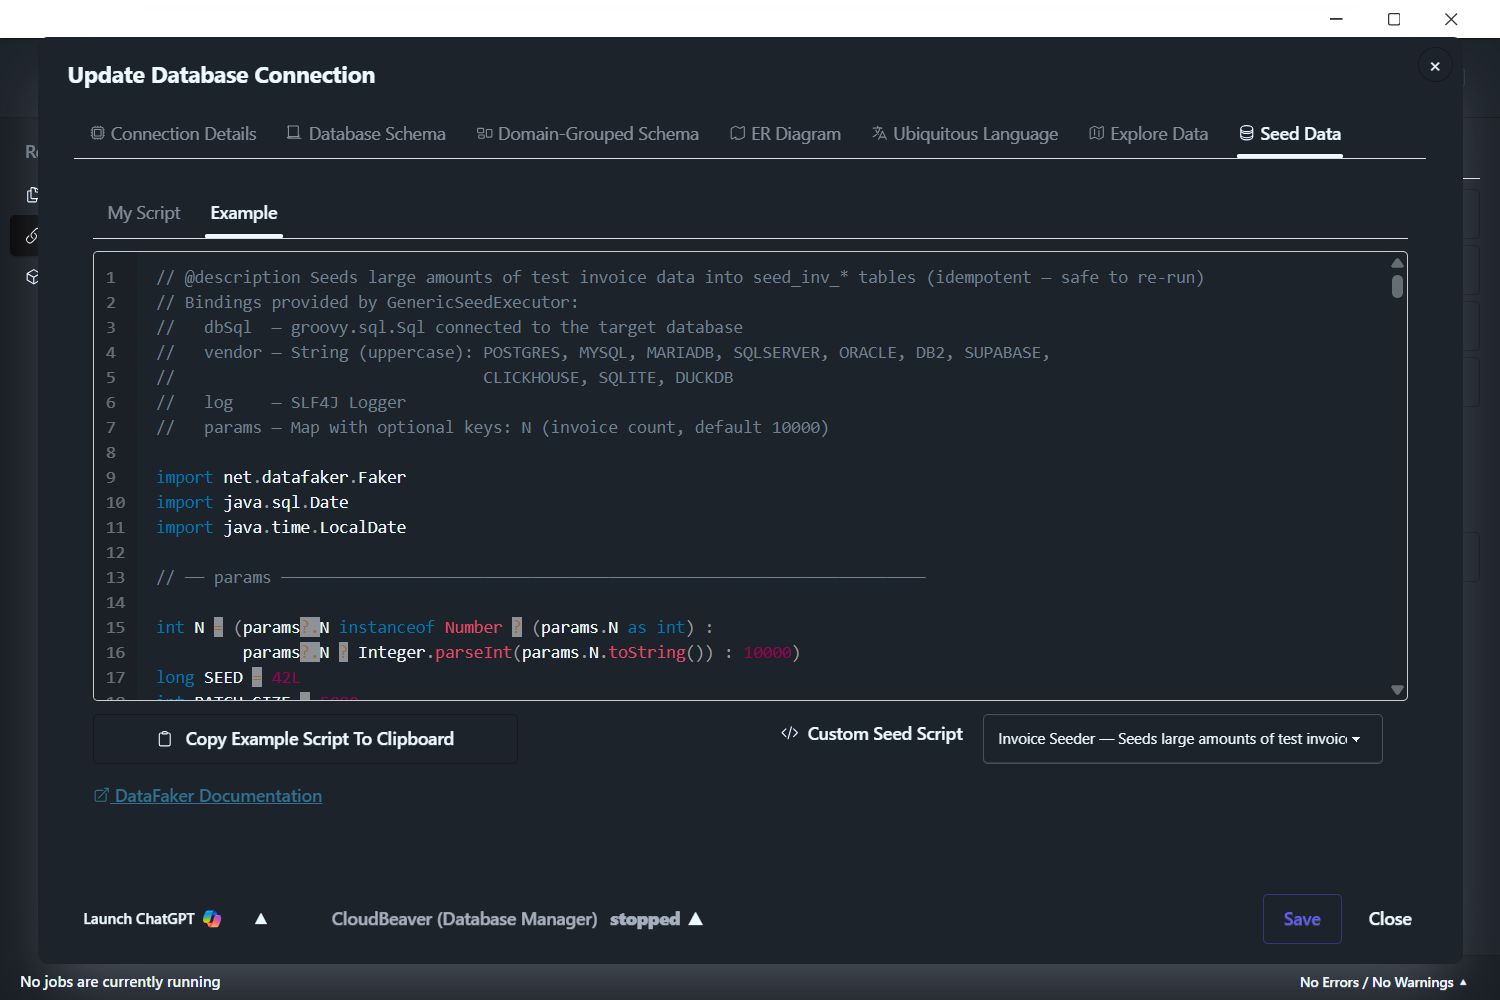The height and width of the screenshot is (1000, 1500).
Task: Click the cube icon in the left sidebar
Action: tap(32, 277)
